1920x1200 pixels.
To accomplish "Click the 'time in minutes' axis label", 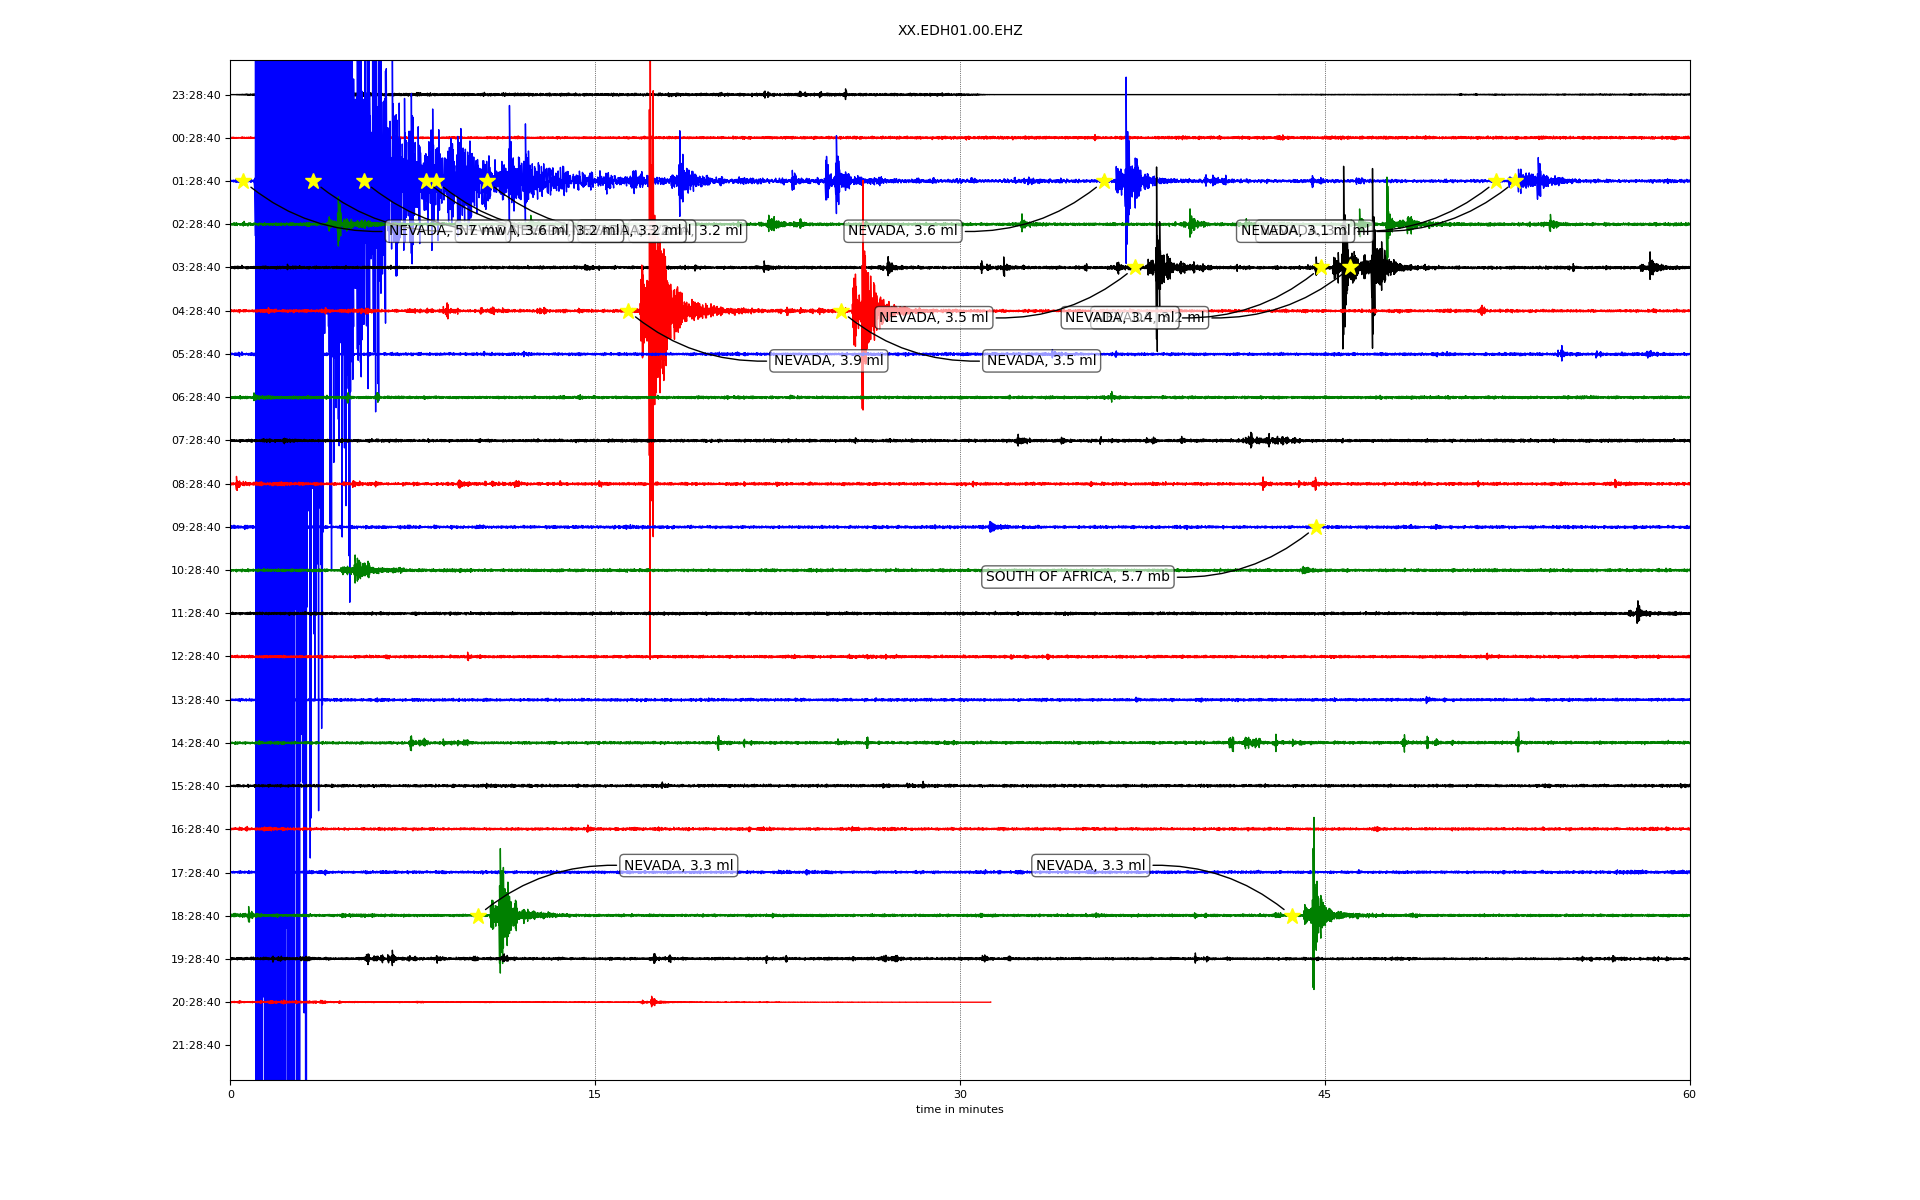I will click(959, 1110).
